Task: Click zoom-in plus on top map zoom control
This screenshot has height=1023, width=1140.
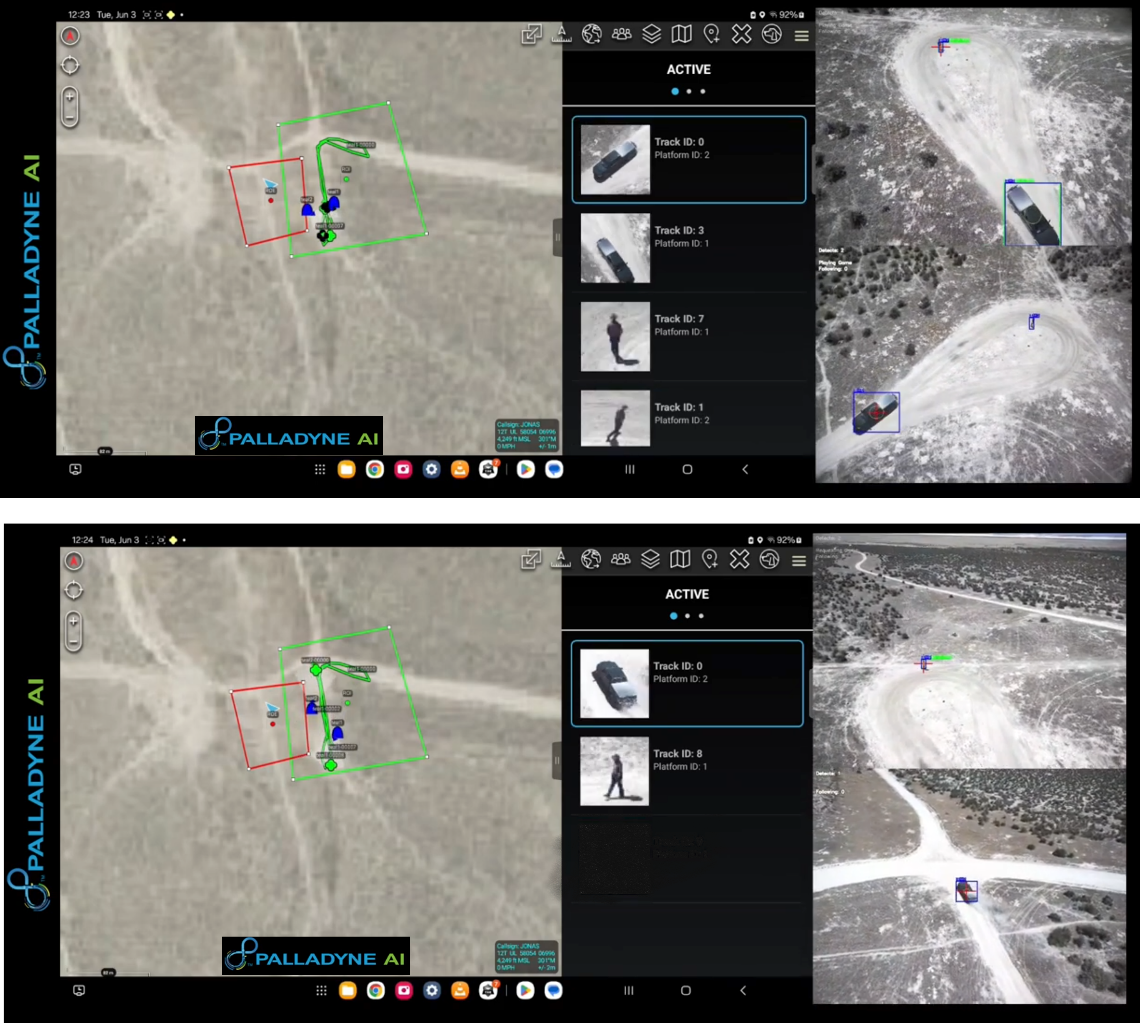Action: 70,97
